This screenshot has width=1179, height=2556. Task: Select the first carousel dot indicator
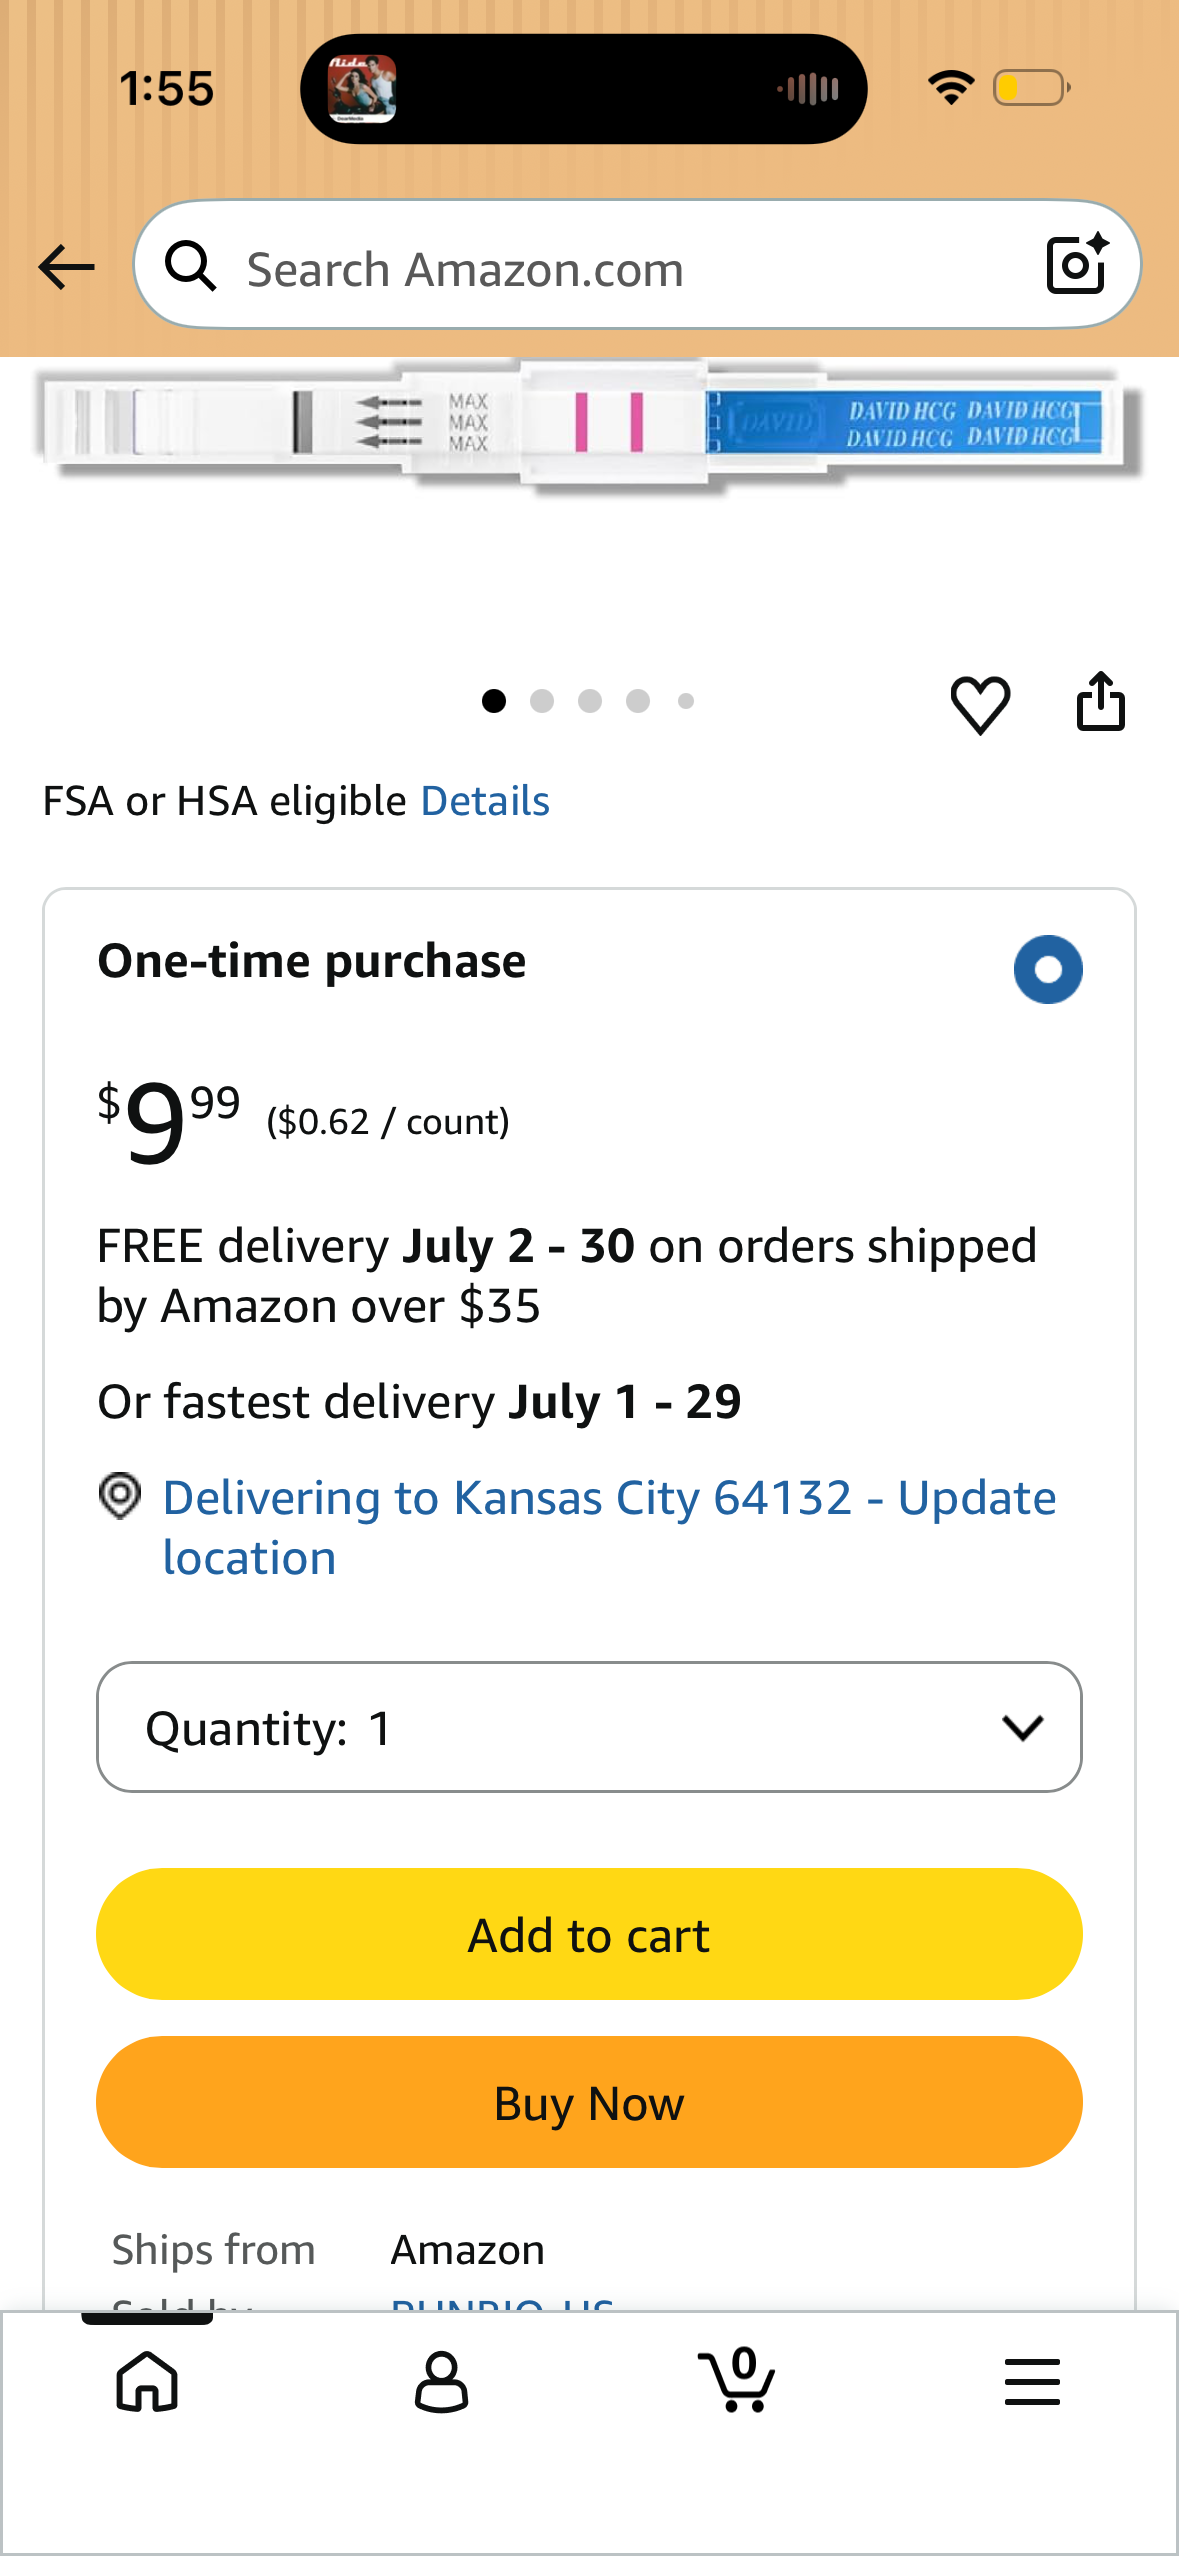pos(496,702)
